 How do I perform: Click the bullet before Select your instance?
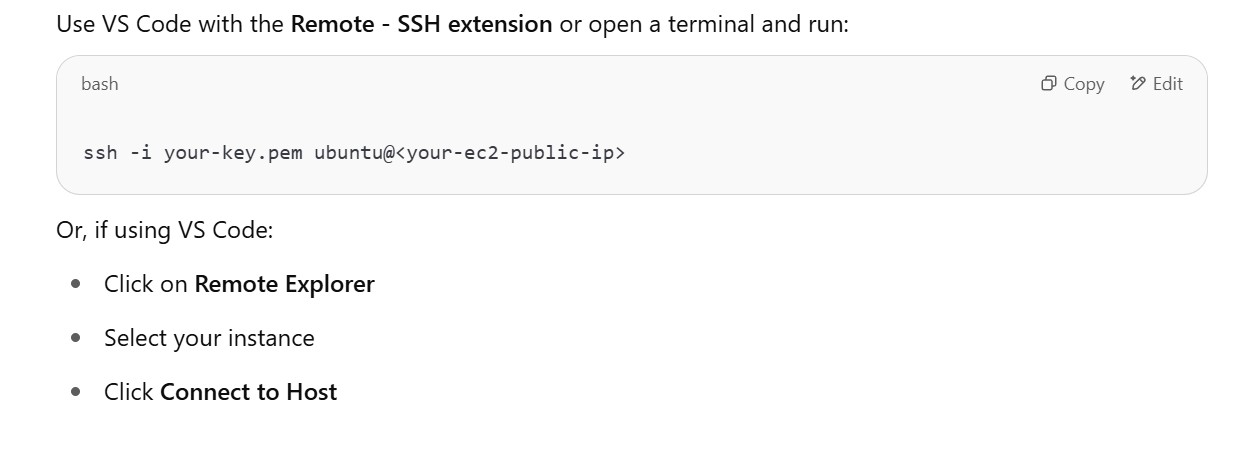pyautogui.click(x=76, y=338)
